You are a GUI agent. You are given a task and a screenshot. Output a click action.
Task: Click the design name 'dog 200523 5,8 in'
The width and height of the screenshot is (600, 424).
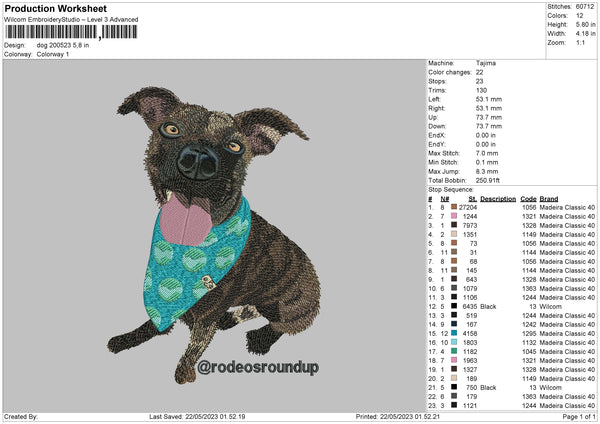[x=63, y=45]
